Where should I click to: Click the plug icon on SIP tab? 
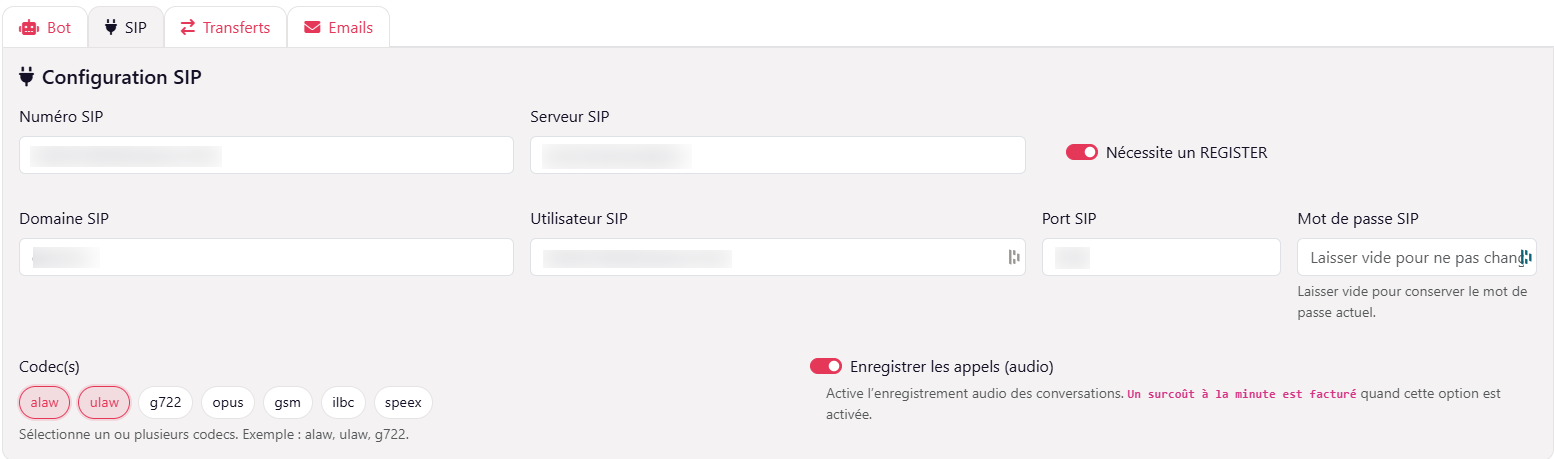tap(111, 28)
